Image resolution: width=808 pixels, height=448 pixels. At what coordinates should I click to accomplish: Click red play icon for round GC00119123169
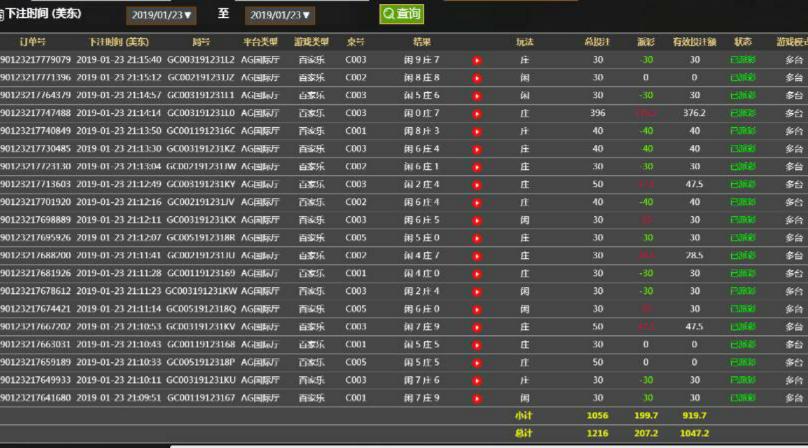point(477,273)
